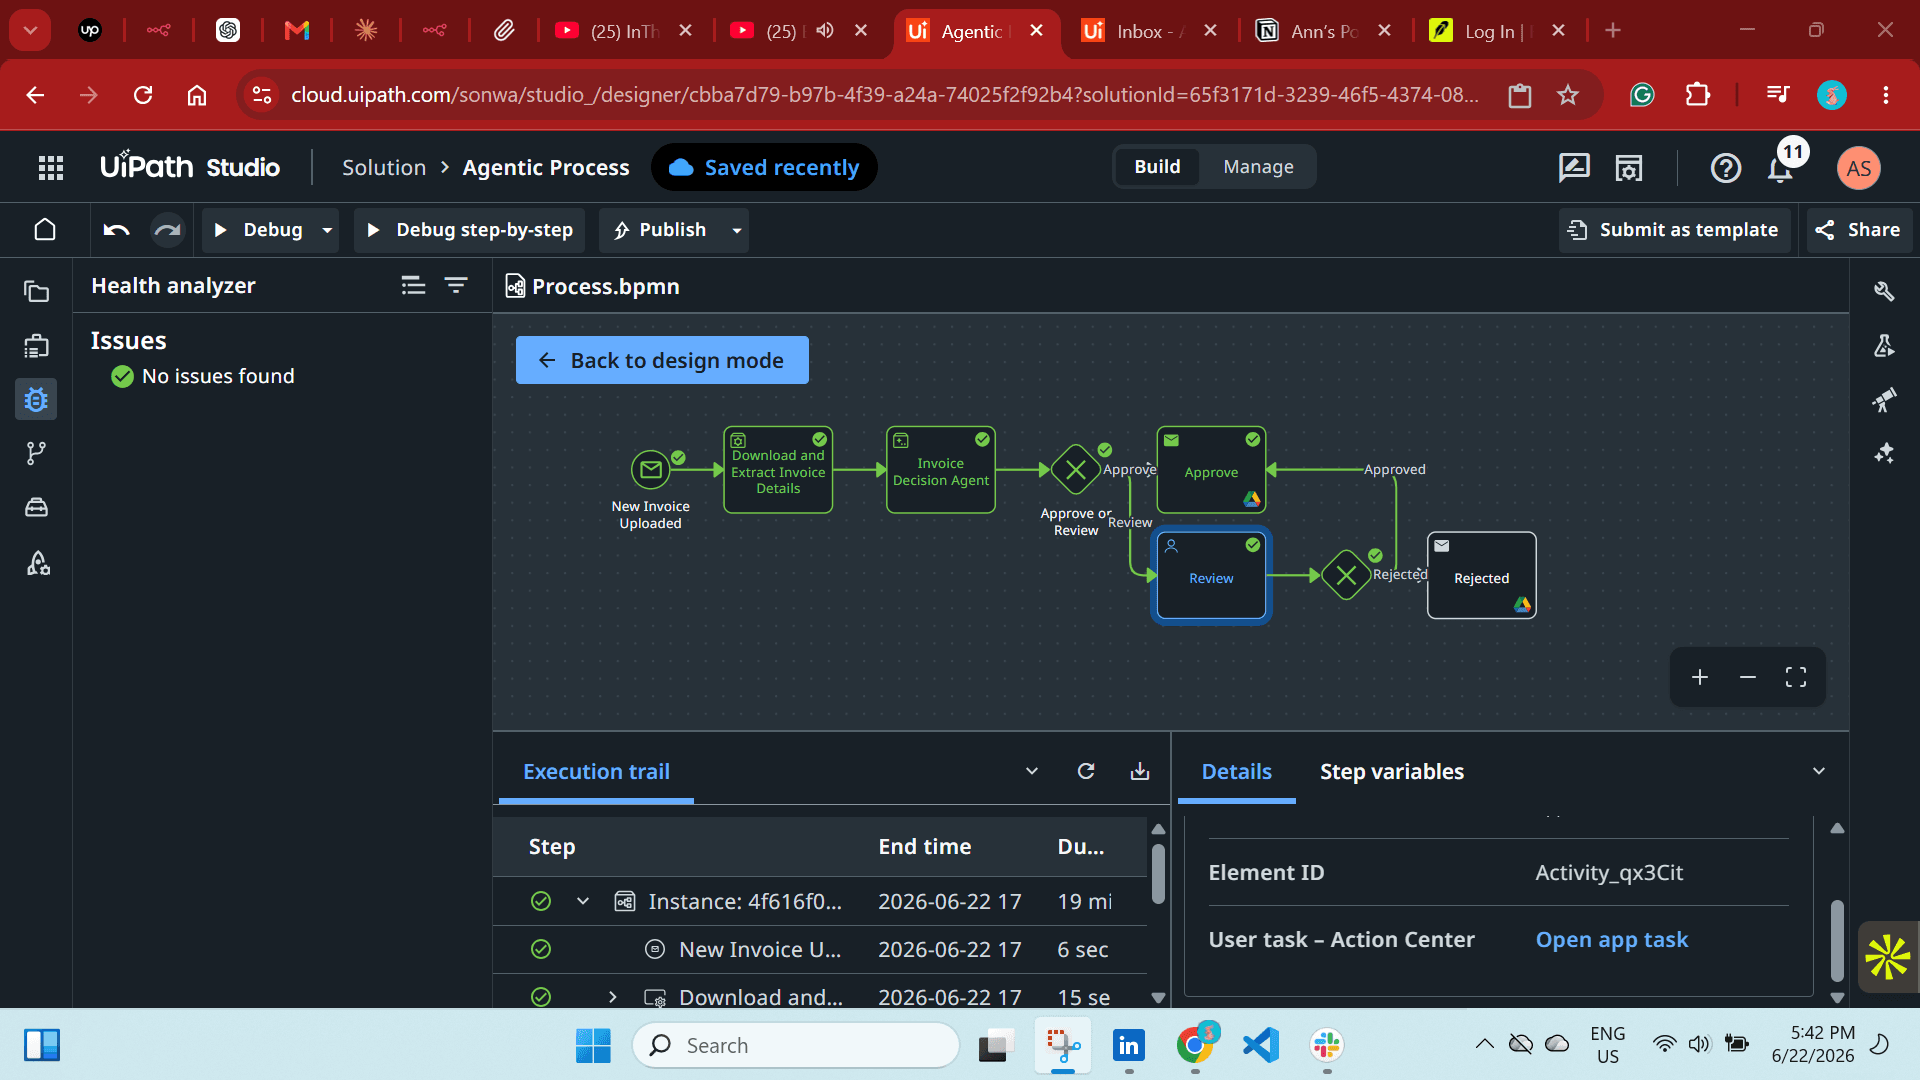
Task: Click the Windows taskbar Search box
Action: click(796, 1045)
